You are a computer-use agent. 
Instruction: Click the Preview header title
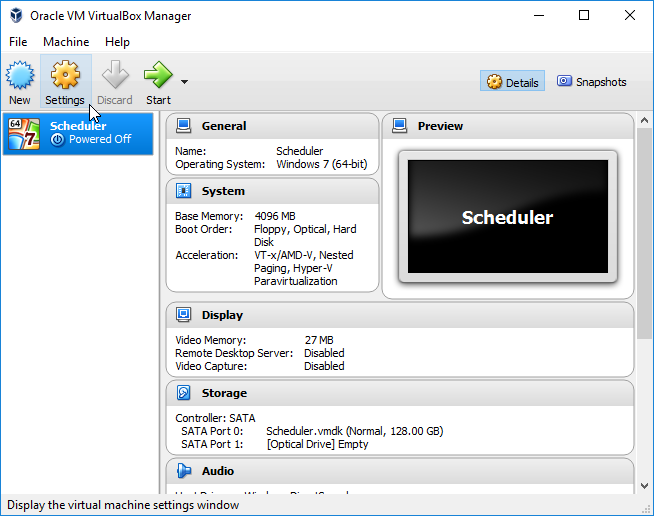coord(440,126)
